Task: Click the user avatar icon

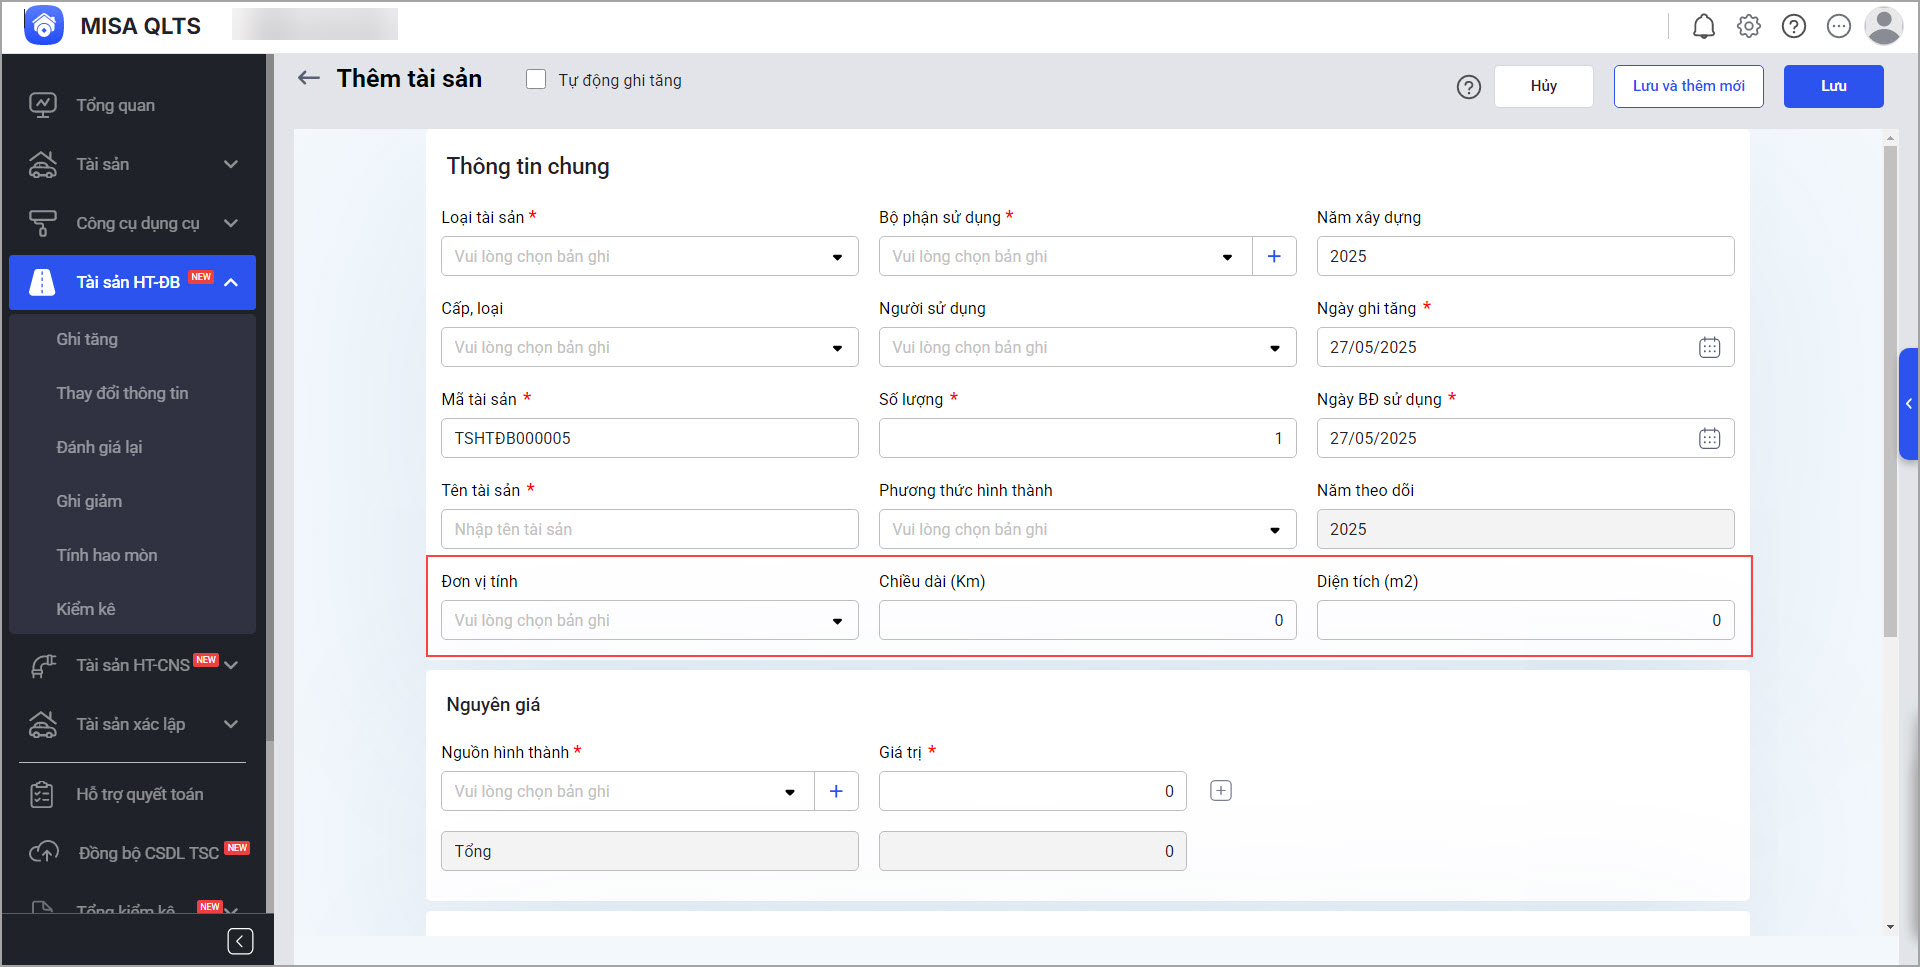Action: [x=1883, y=27]
